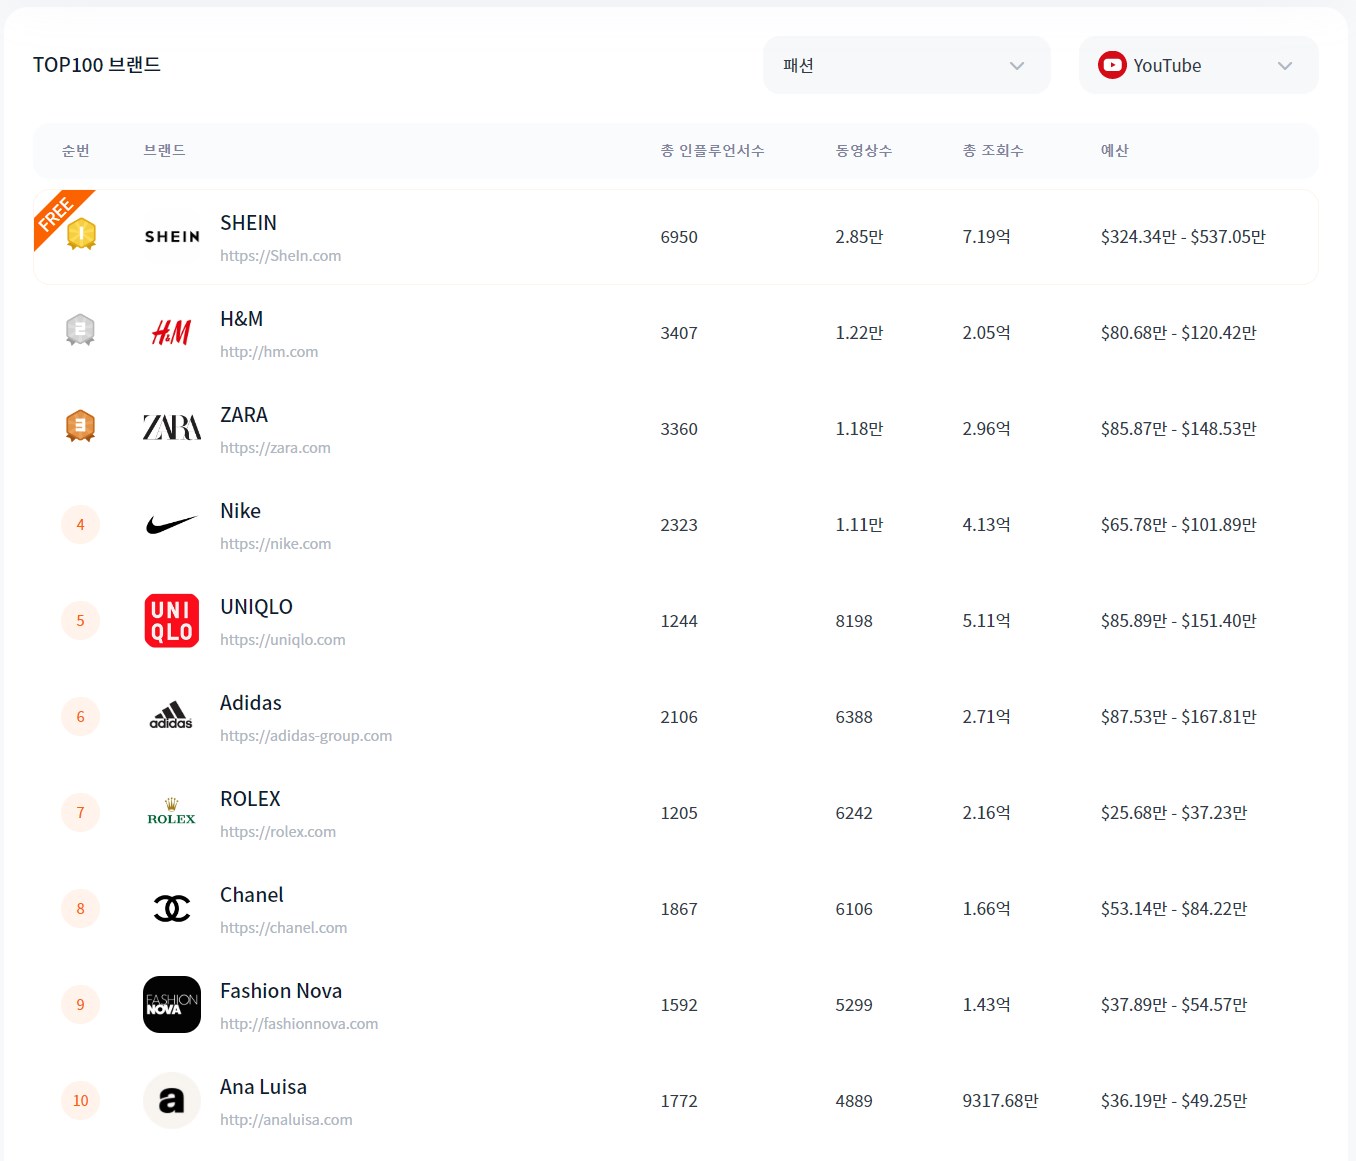Click the gold rank 1 medal
Image resolution: width=1356 pixels, height=1161 pixels.
click(81, 234)
